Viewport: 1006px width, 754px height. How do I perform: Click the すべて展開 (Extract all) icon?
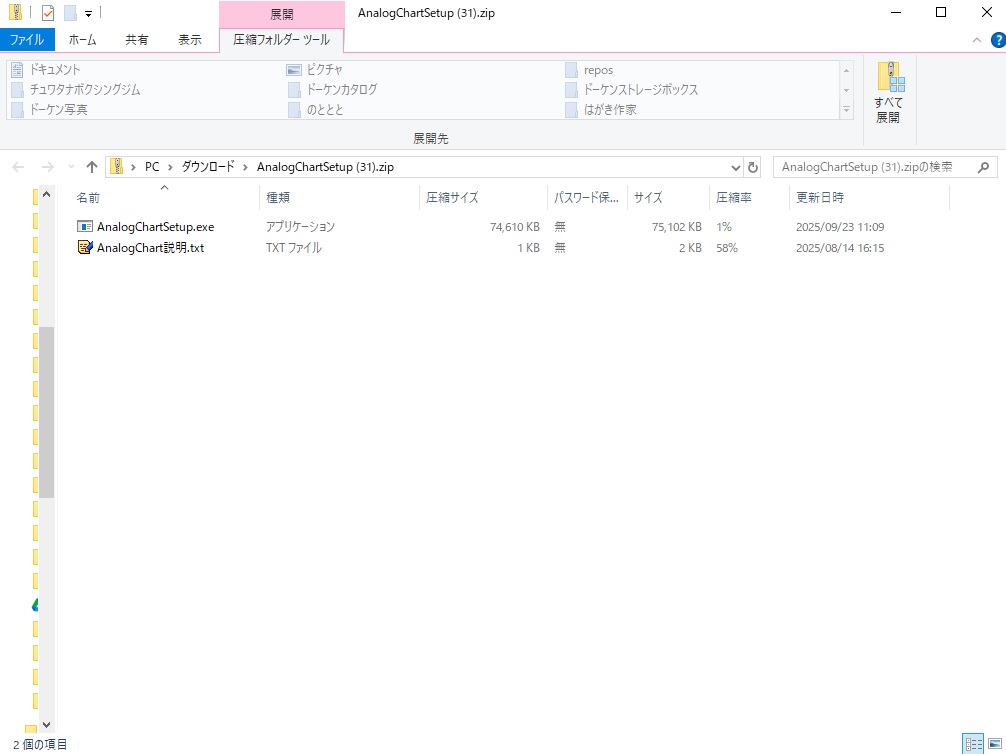coord(888,93)
